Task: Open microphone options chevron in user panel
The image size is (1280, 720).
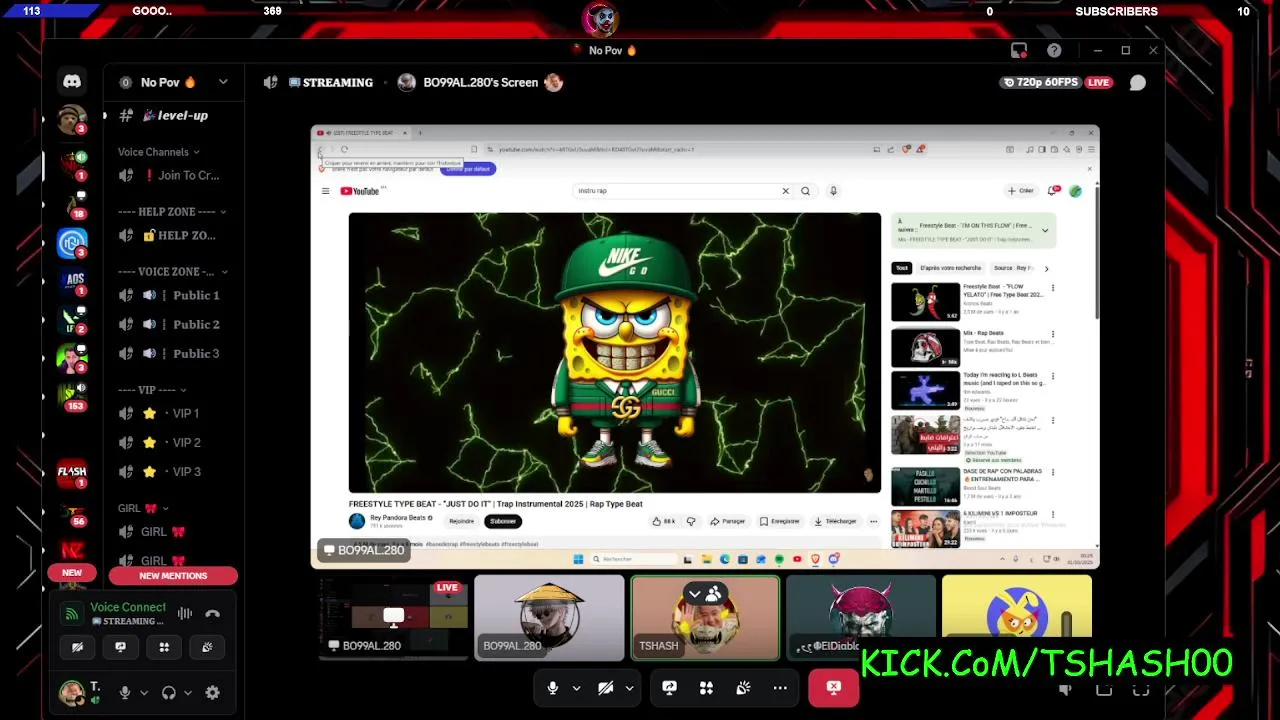Action: pos(143,692)
